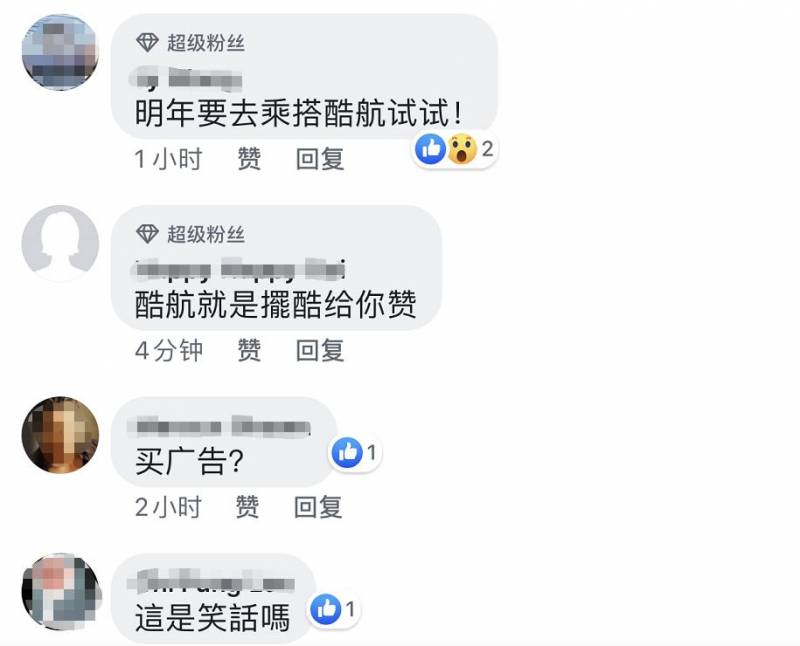Click the like thumb icon beside 這是笑話嗎 comment
Image resolution: width=800 pixels, height=646 pixels.
point(326,609)
